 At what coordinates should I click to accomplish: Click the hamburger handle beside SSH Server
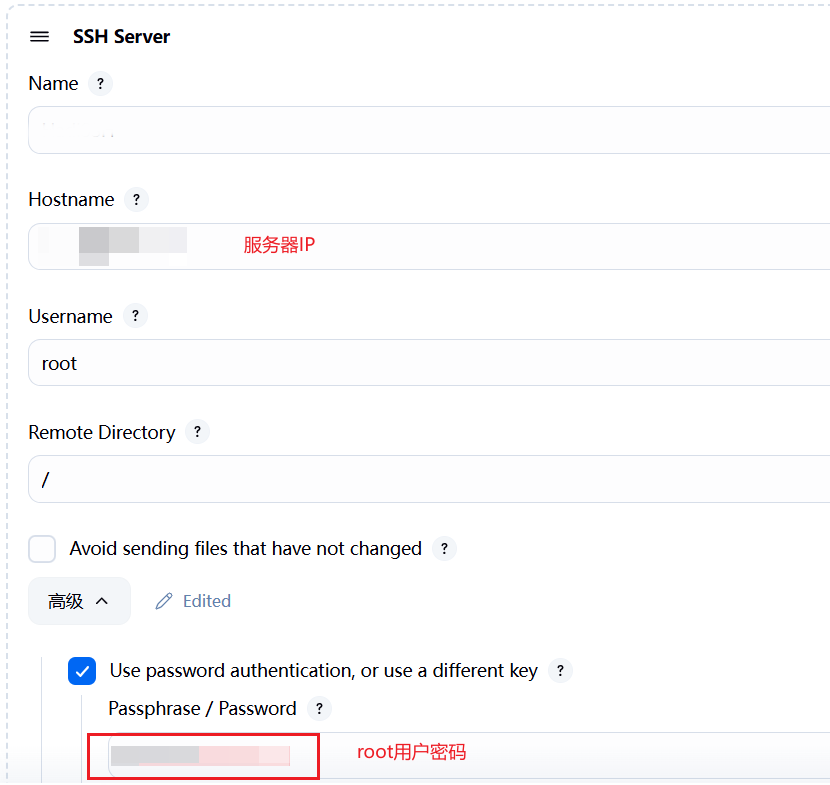coord(40,37)
